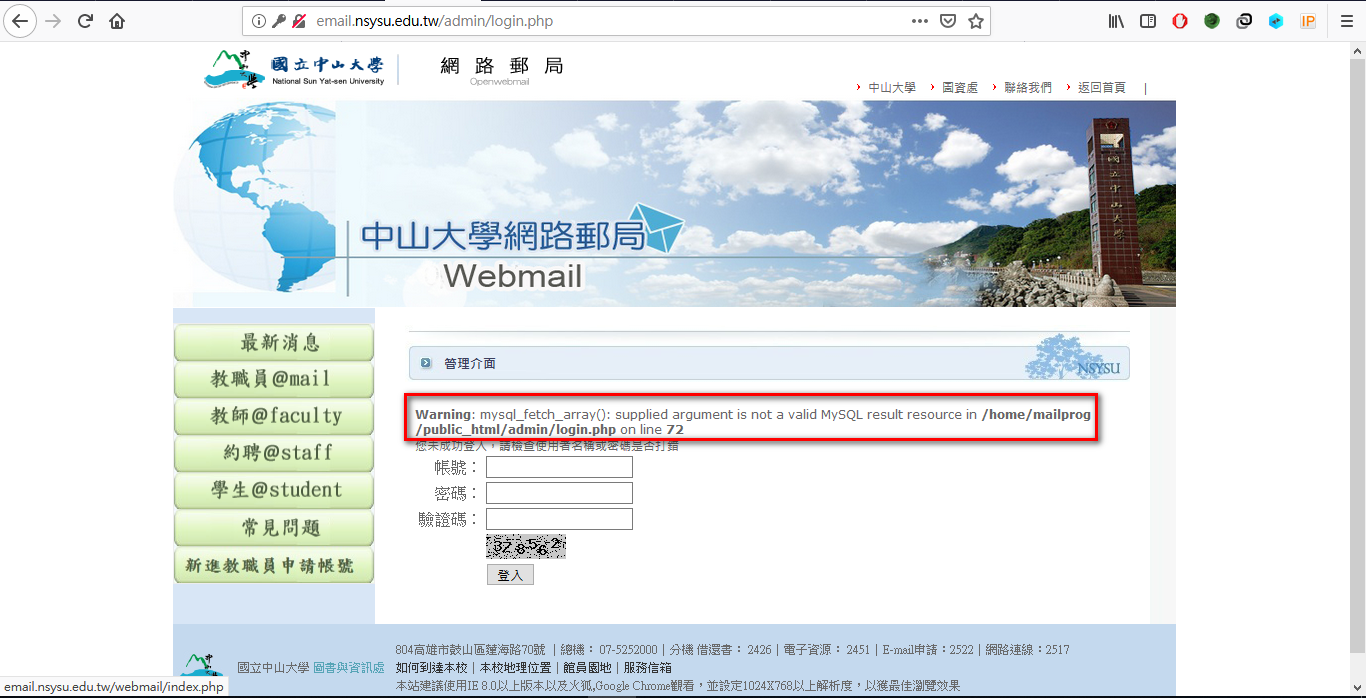Reload the page with the refresh icon
This screenshot has width=1366, height=698.
tap(85, 21)
